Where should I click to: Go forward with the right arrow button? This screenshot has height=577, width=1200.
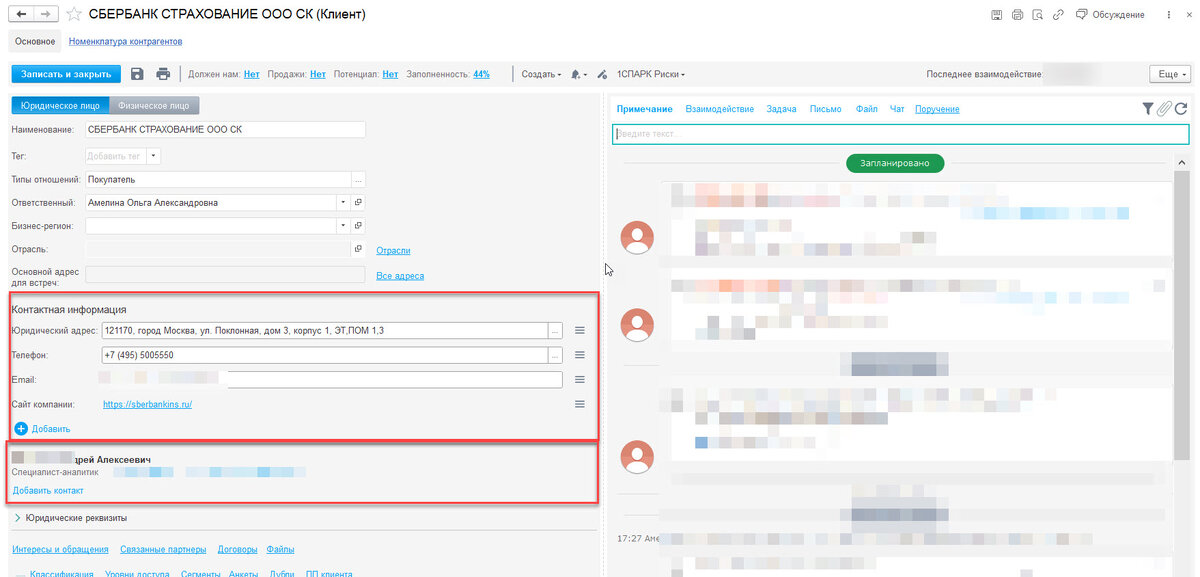(45, 14)
